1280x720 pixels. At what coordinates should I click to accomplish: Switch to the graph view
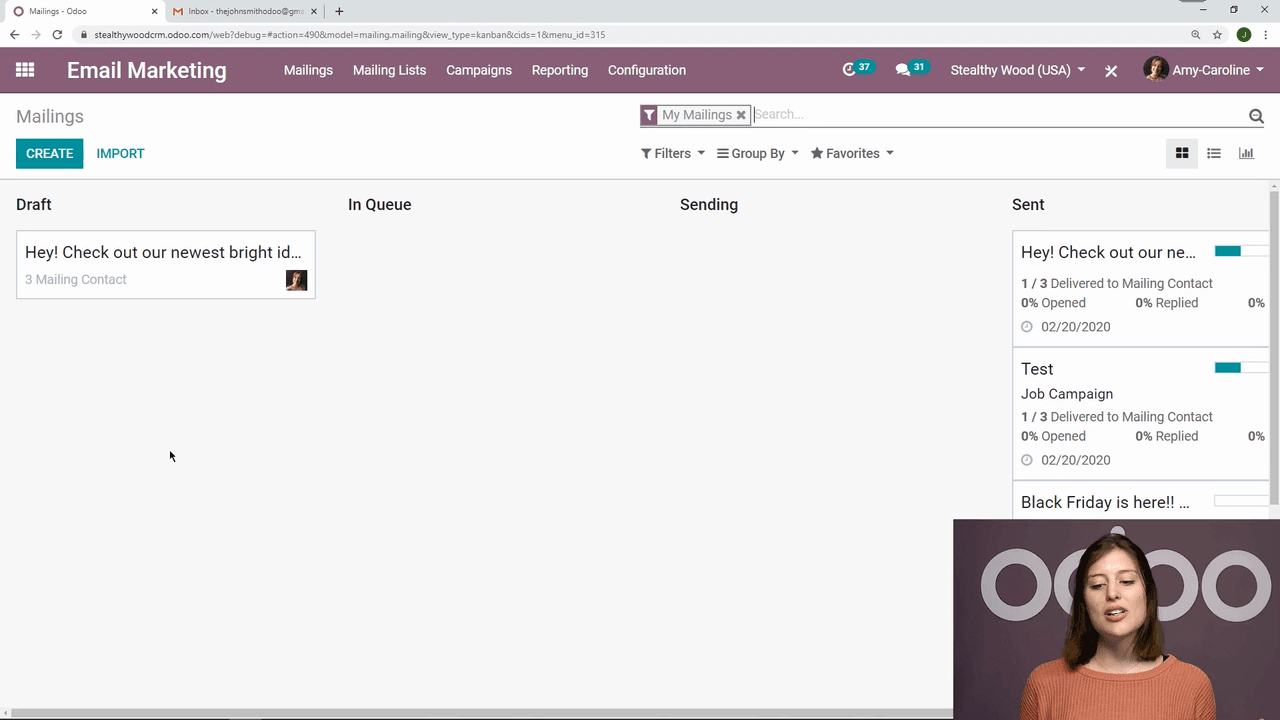(1246, 153)
